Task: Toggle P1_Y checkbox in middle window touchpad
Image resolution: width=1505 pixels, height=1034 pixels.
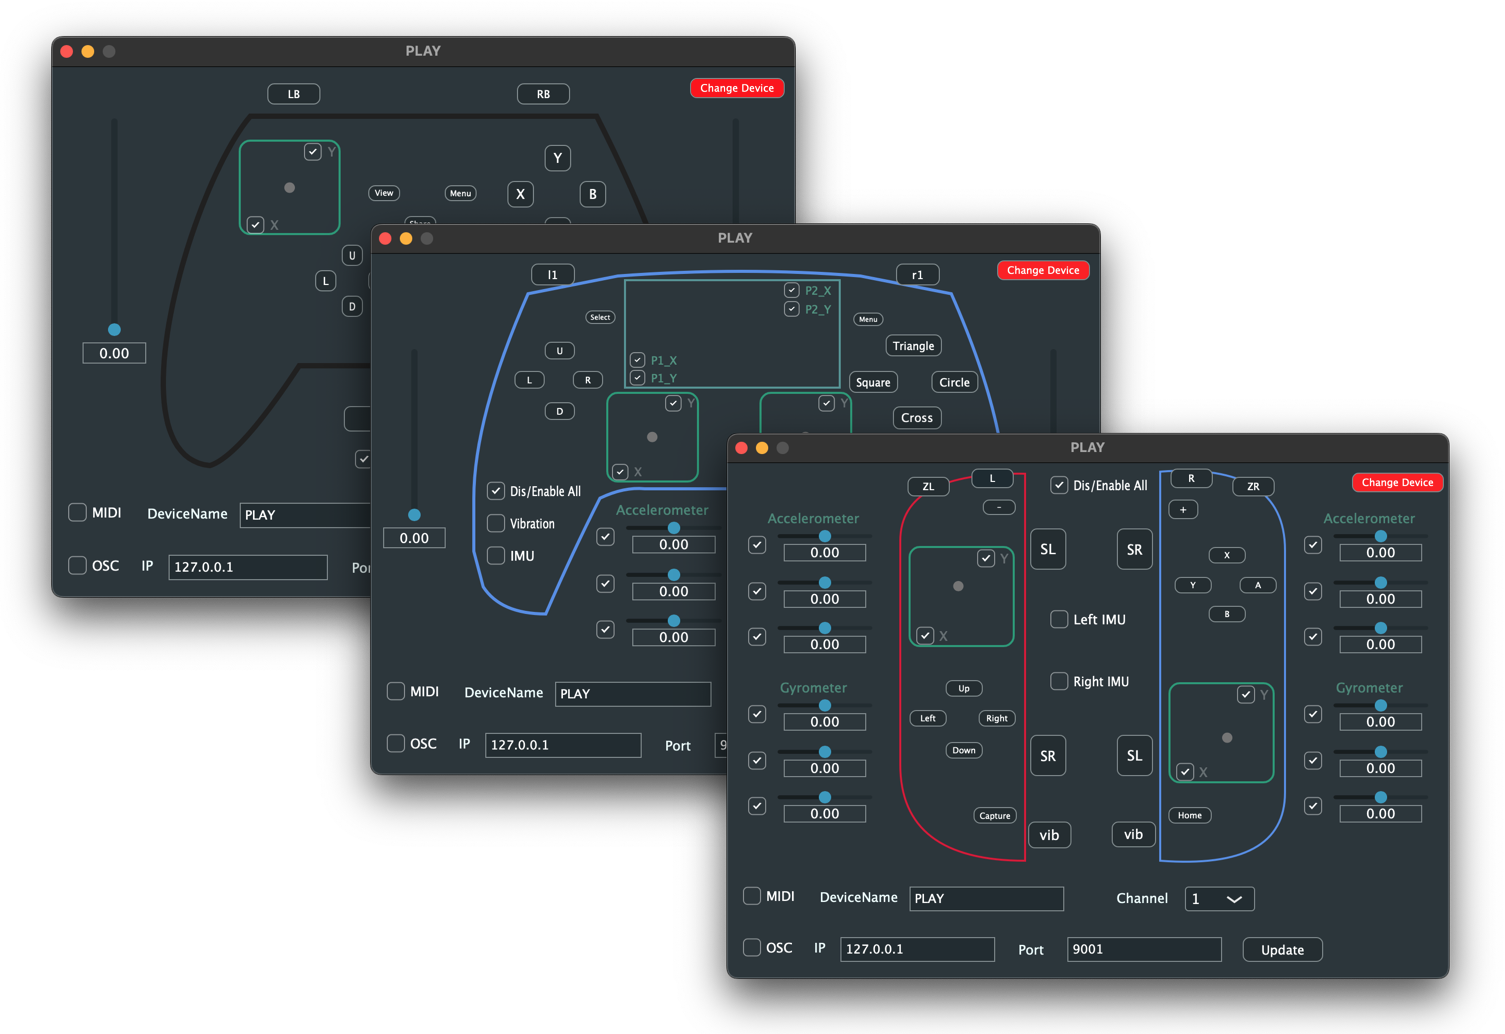Action: 637,378
